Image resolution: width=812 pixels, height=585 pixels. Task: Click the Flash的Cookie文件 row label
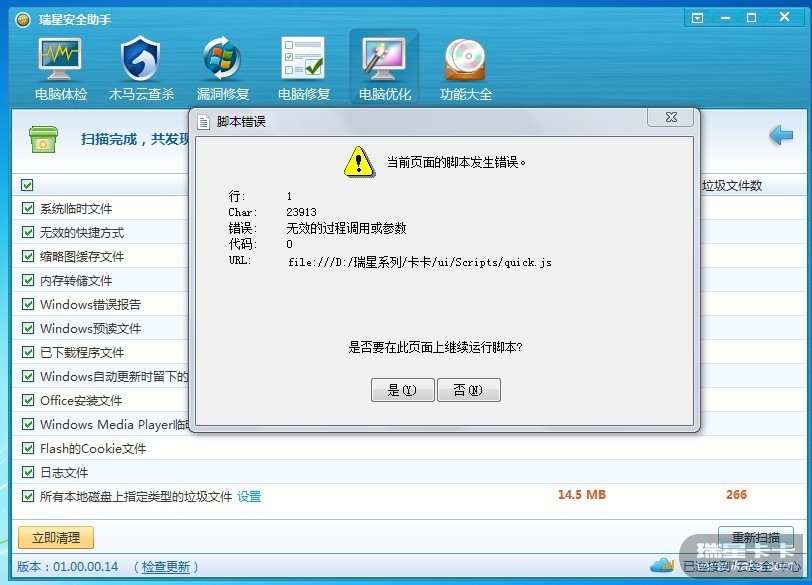click(x=93, y=448)
